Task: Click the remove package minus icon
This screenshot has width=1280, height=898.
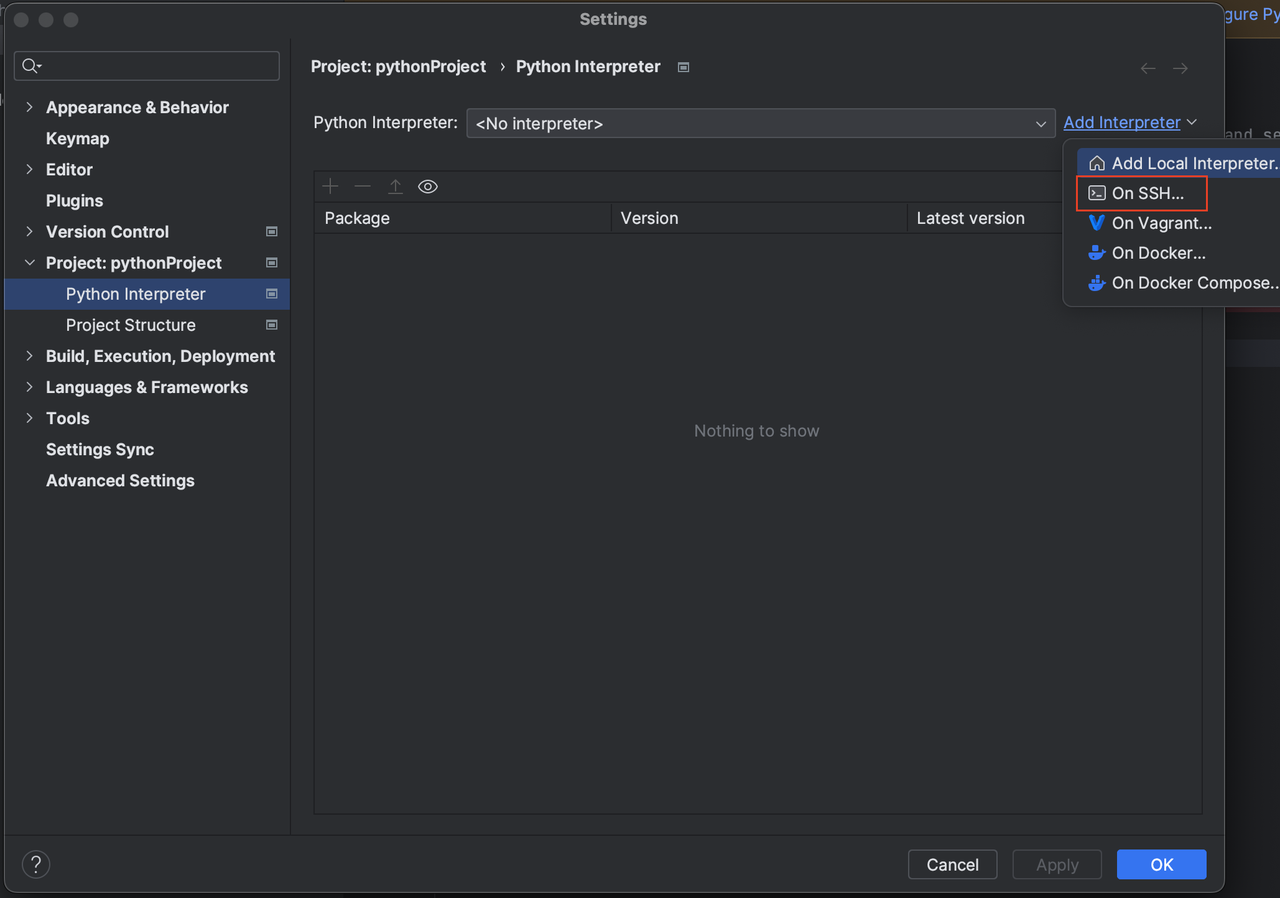Action: 363,187
